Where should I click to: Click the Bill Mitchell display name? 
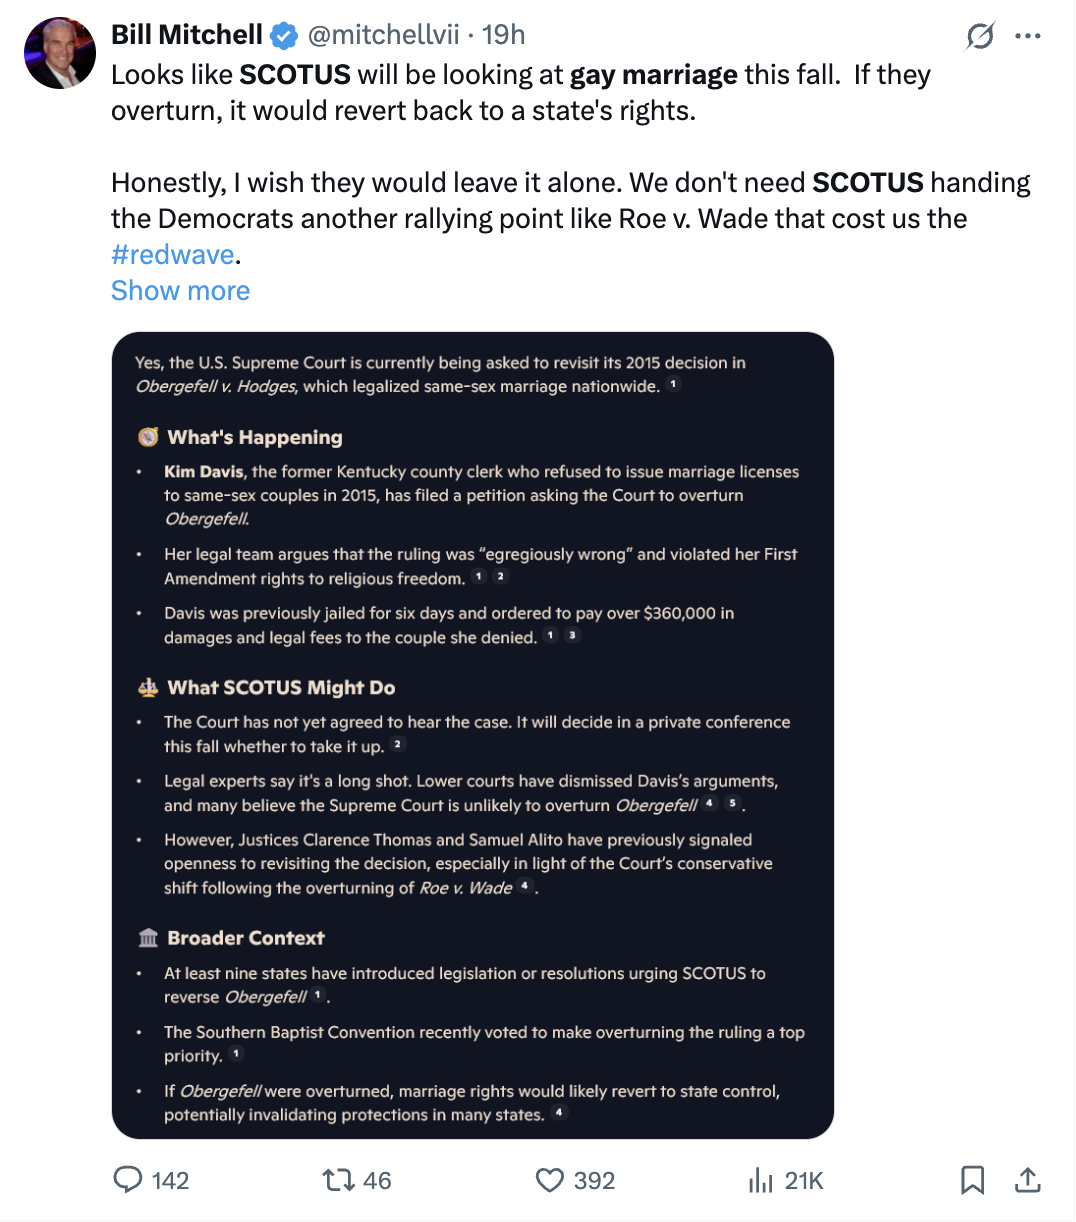click(186, 35)
